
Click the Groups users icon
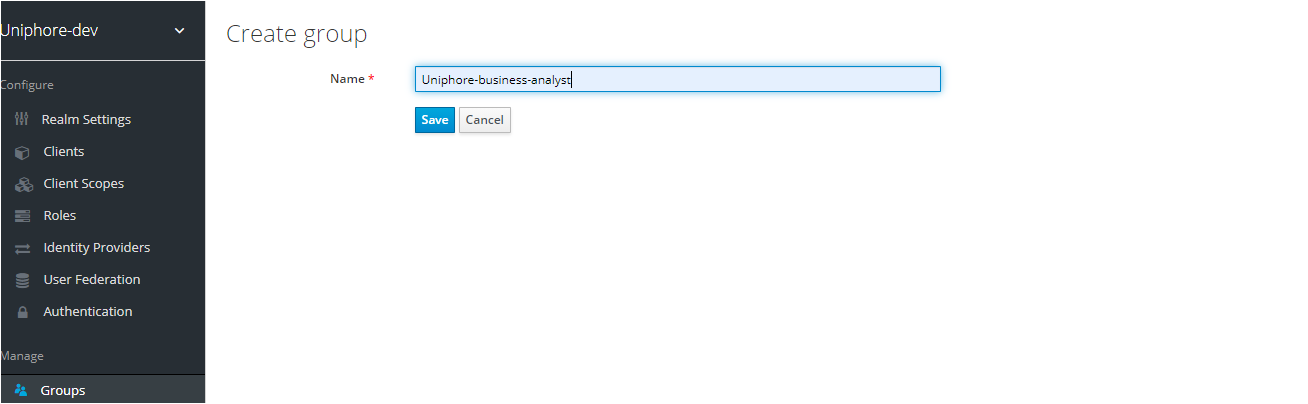coord(21,390)
